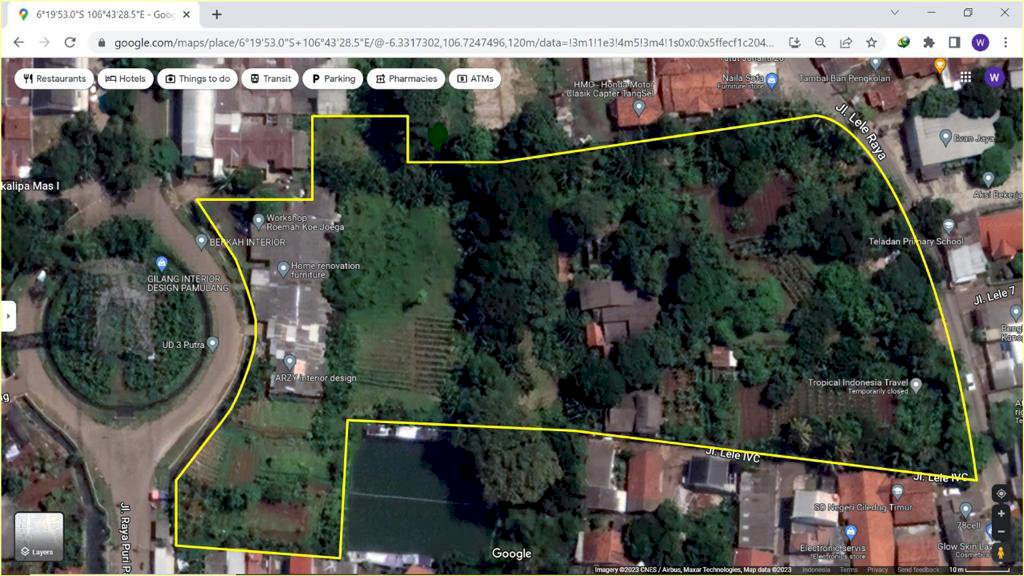Toggle the Pharmacies category chip
This screenshot has height=576, width=1024.
tap(405, 78)
